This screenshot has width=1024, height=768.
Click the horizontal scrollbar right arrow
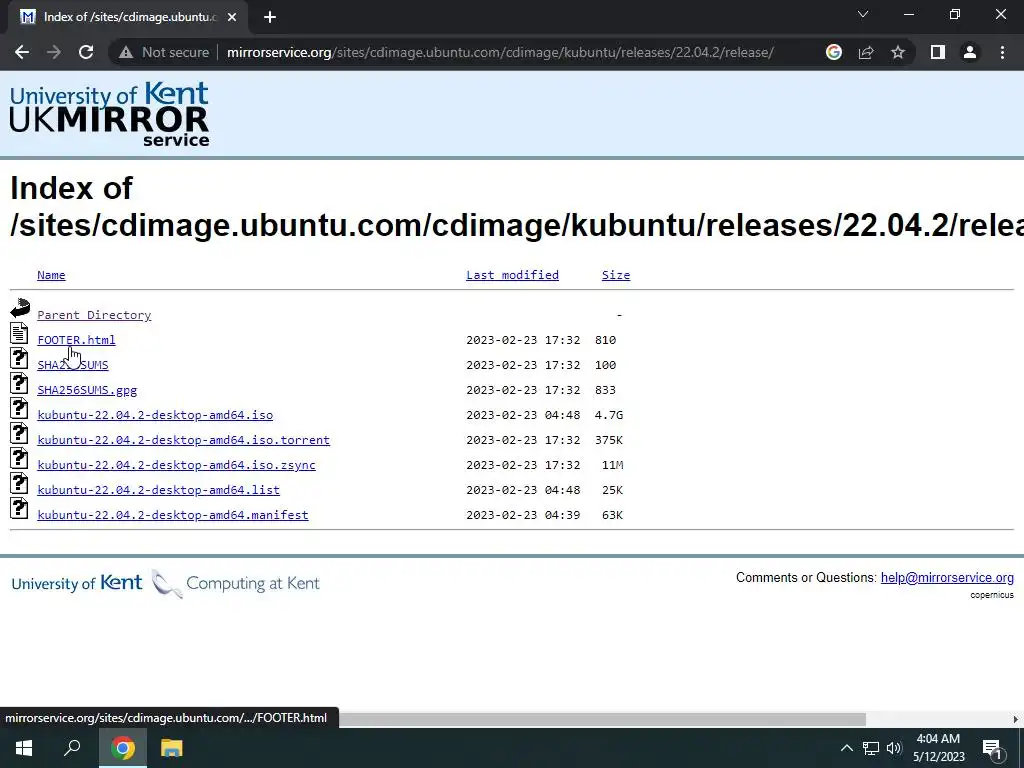[x=1016, y=719]
